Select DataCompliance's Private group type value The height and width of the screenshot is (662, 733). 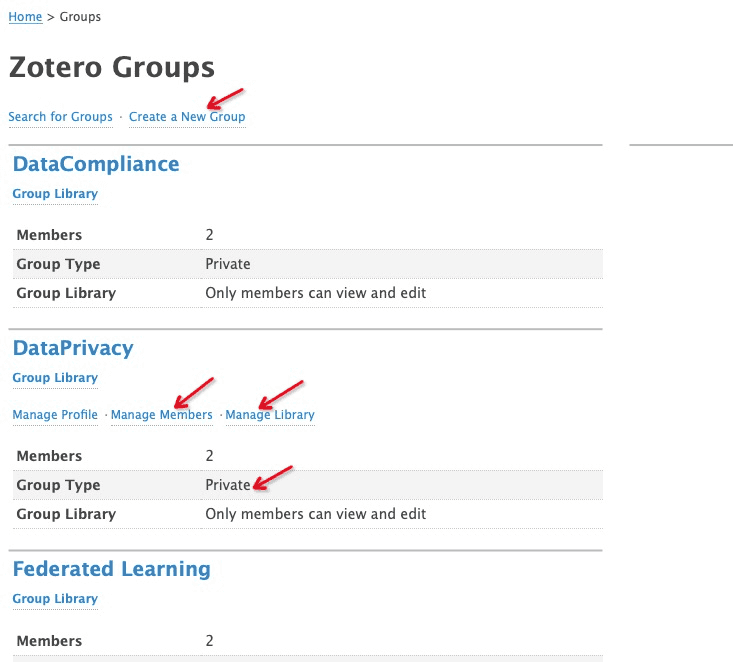[x=227, y=264]
